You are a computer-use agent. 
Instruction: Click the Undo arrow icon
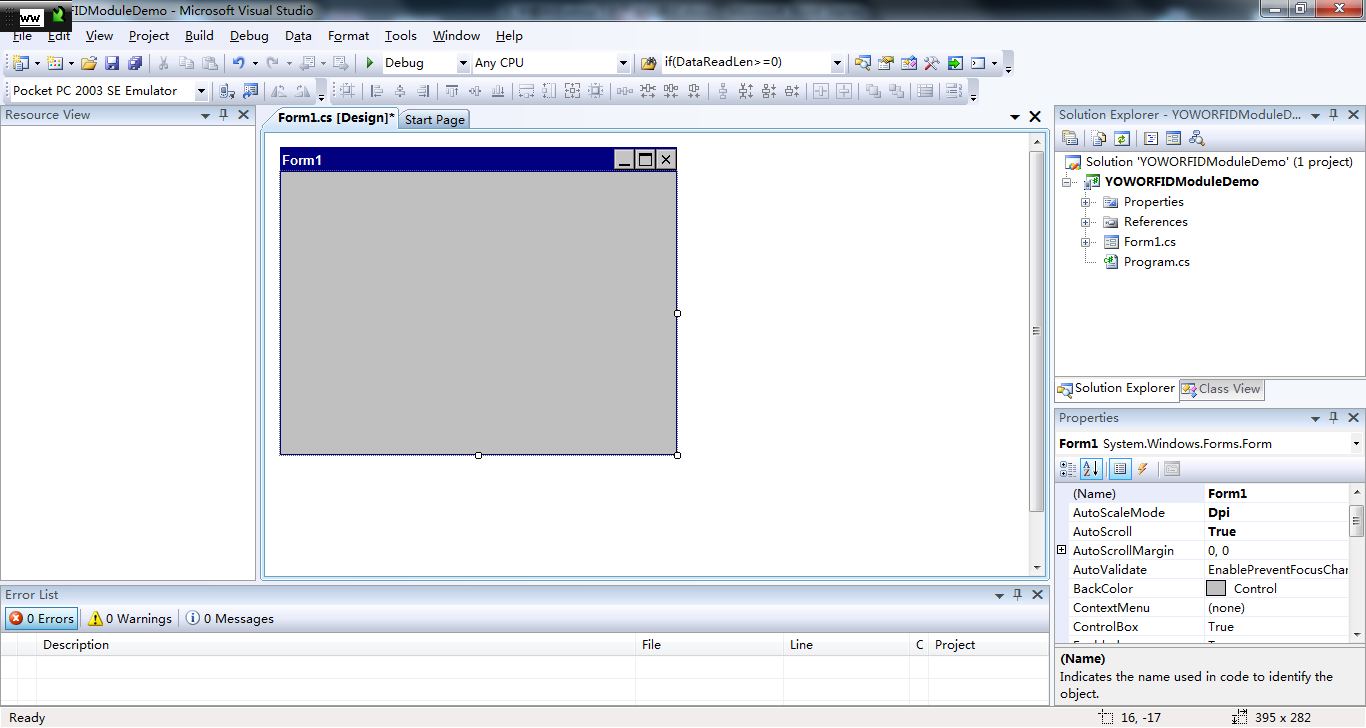pyautogui.click(x=238, y=63)
